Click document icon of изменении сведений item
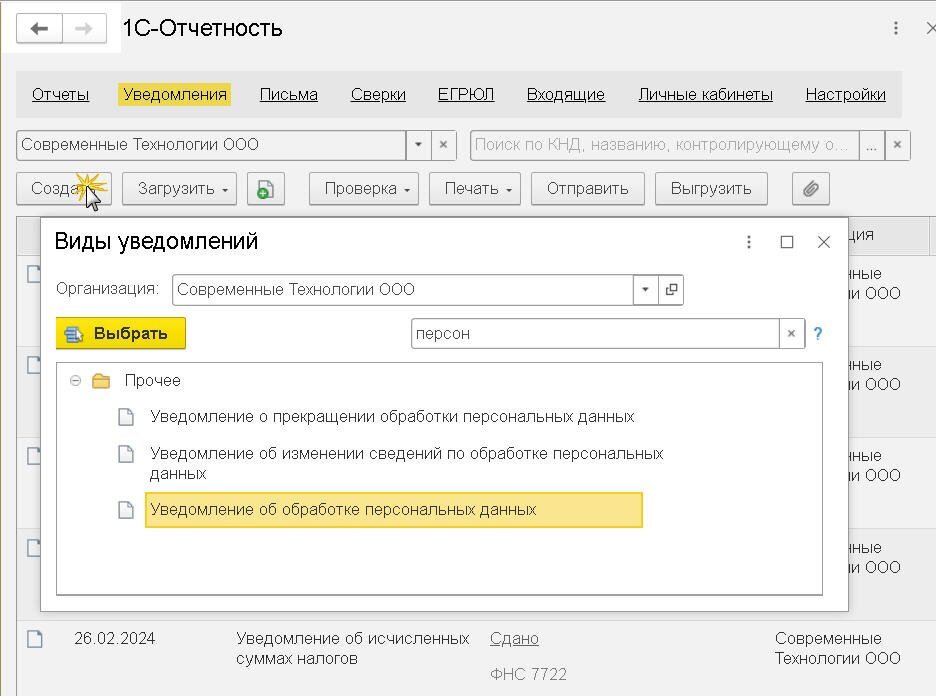936x696 pixels. 126,454
